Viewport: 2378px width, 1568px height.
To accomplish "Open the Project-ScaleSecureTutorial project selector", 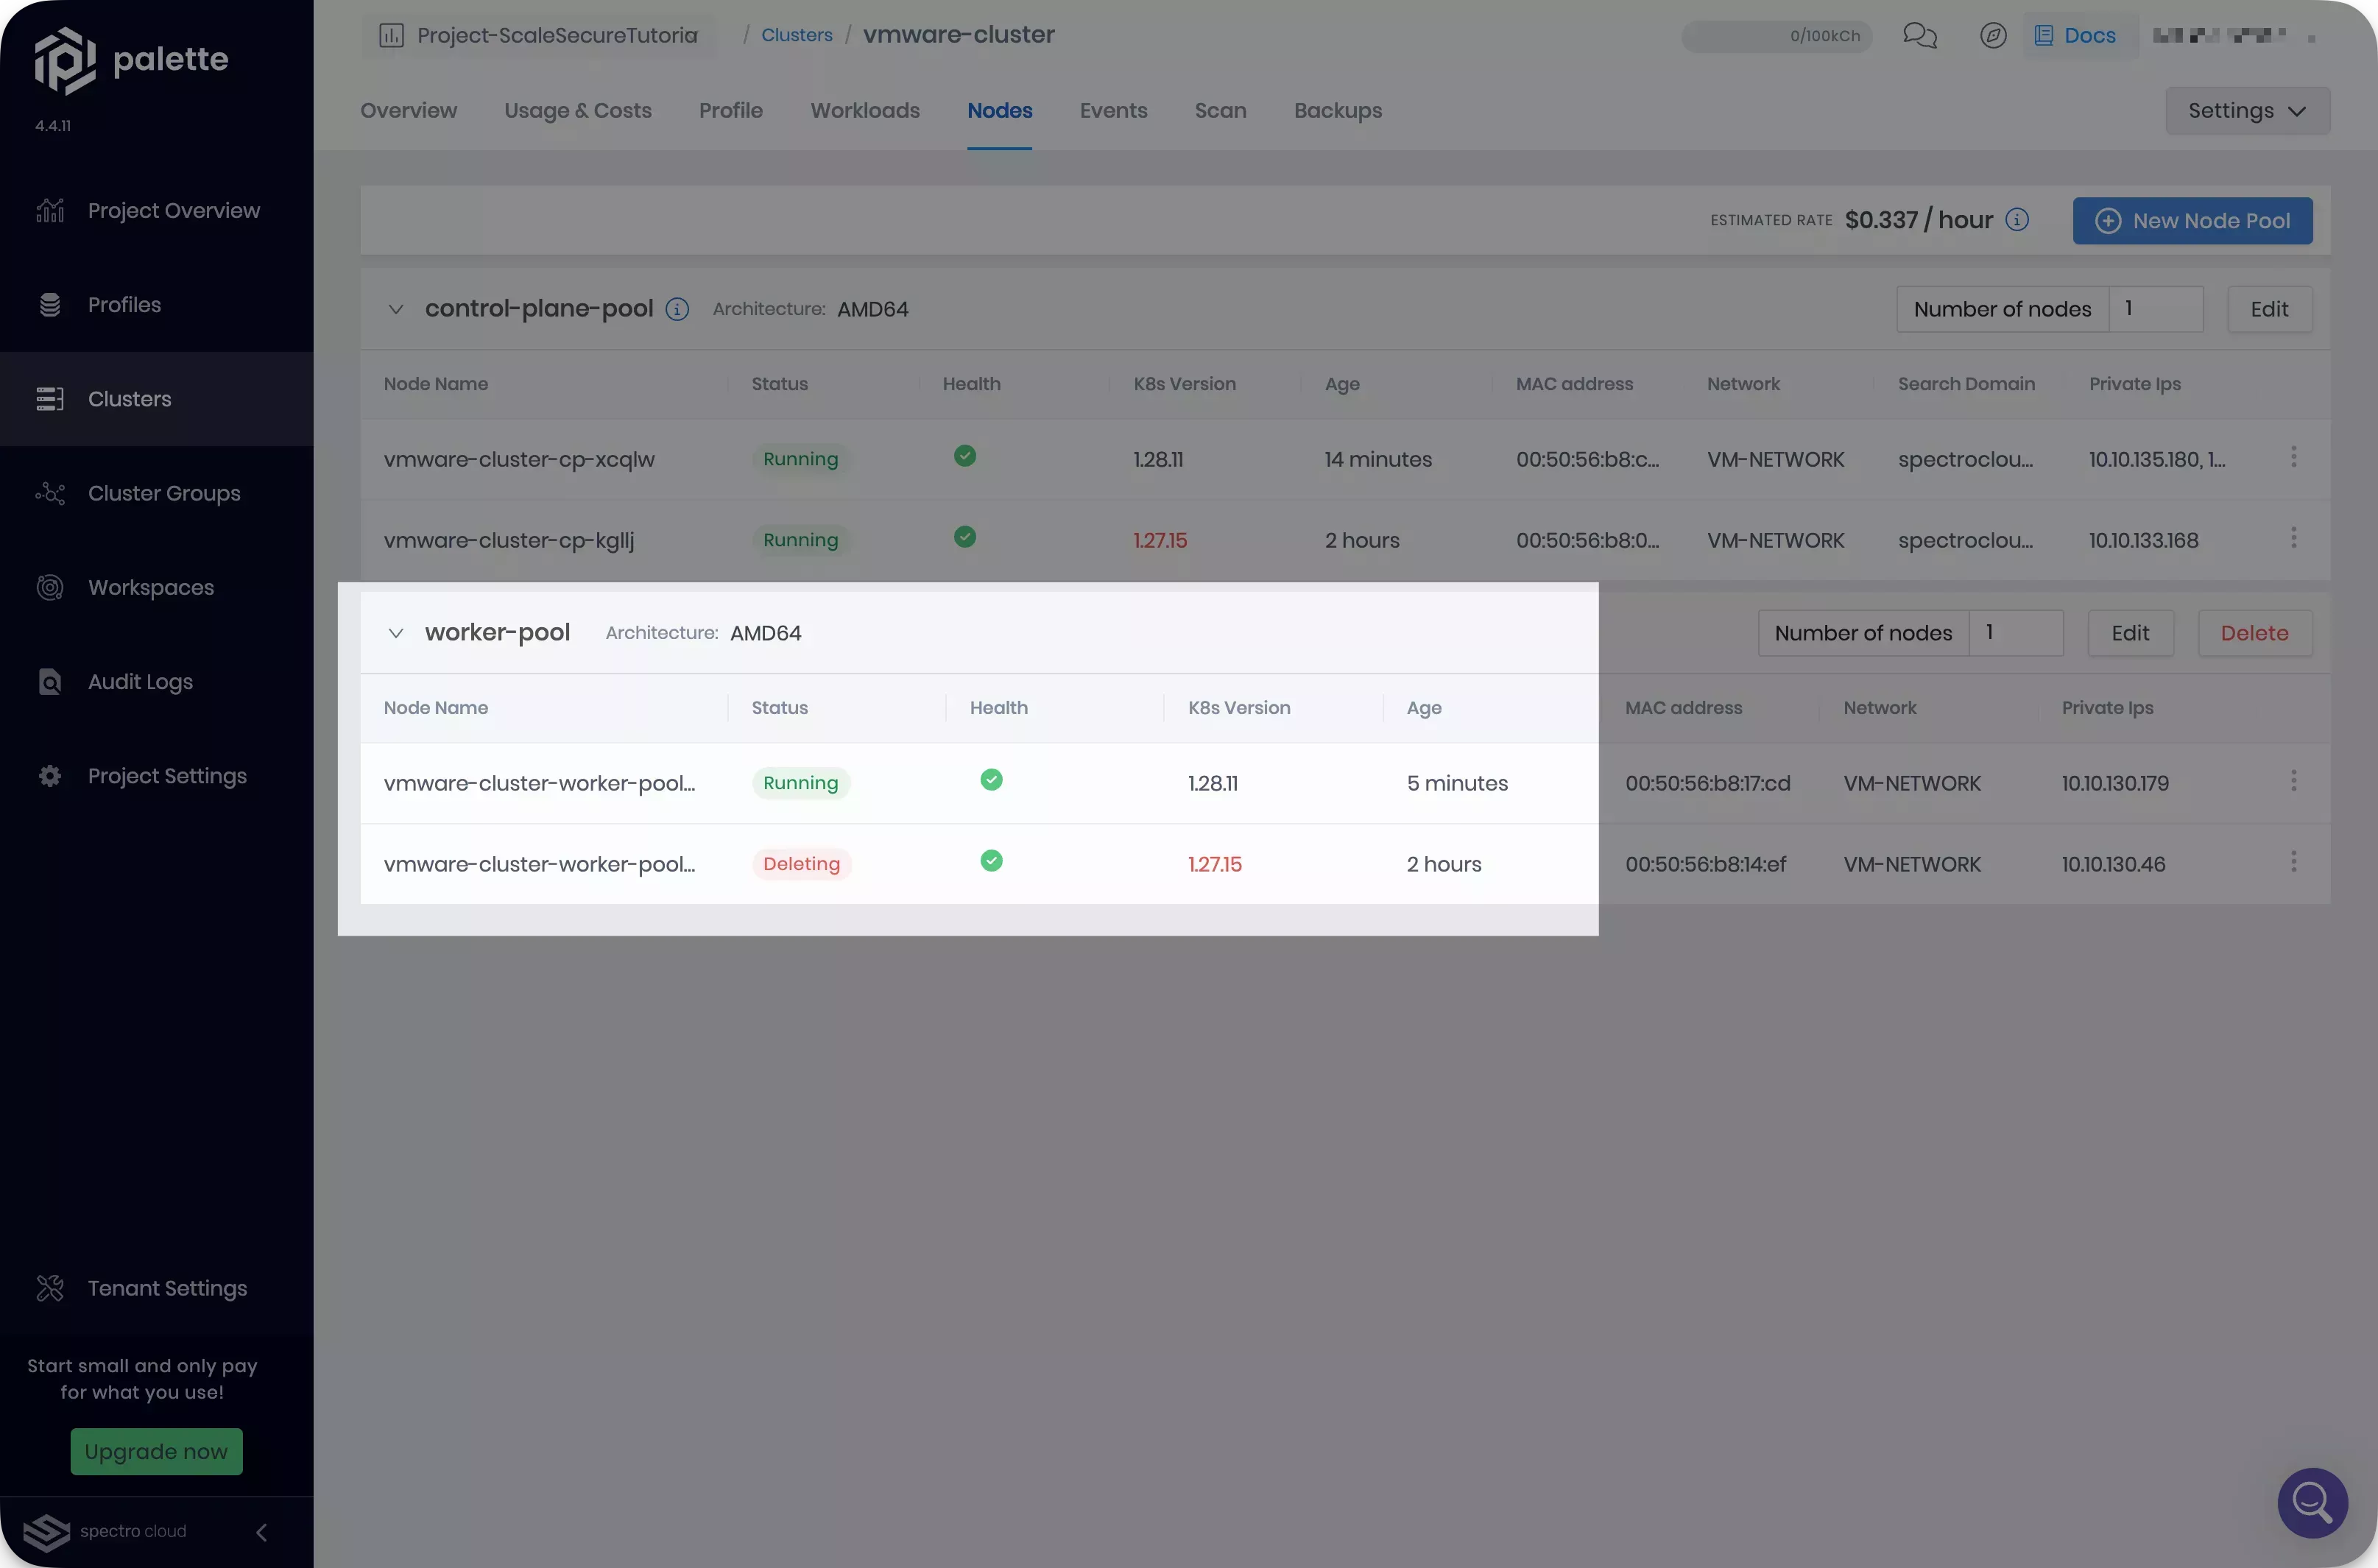I will pyautogui.click(x=539, y=36).
